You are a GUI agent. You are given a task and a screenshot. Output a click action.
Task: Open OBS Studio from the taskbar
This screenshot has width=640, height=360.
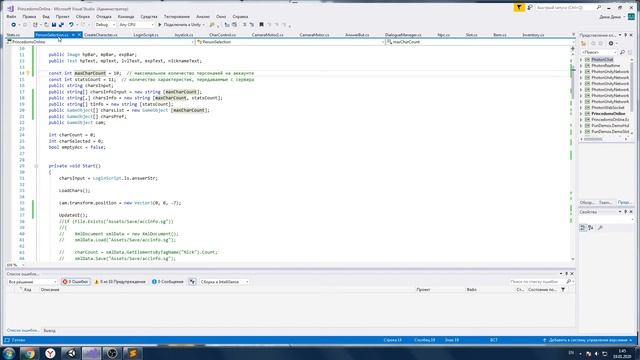(112, 353)
